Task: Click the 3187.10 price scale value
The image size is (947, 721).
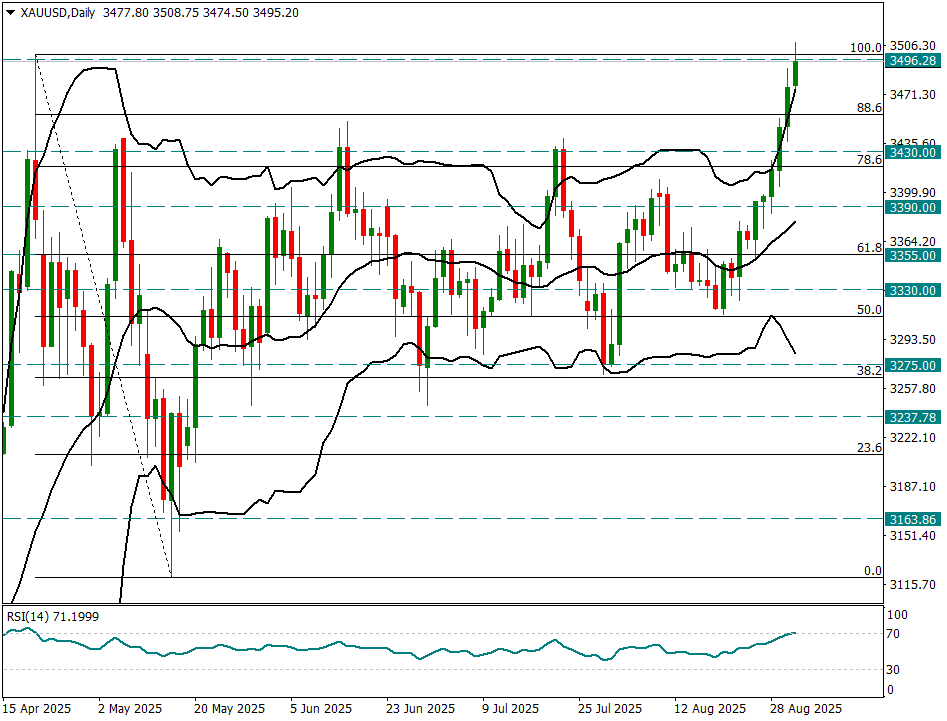Action: (913, 487)
